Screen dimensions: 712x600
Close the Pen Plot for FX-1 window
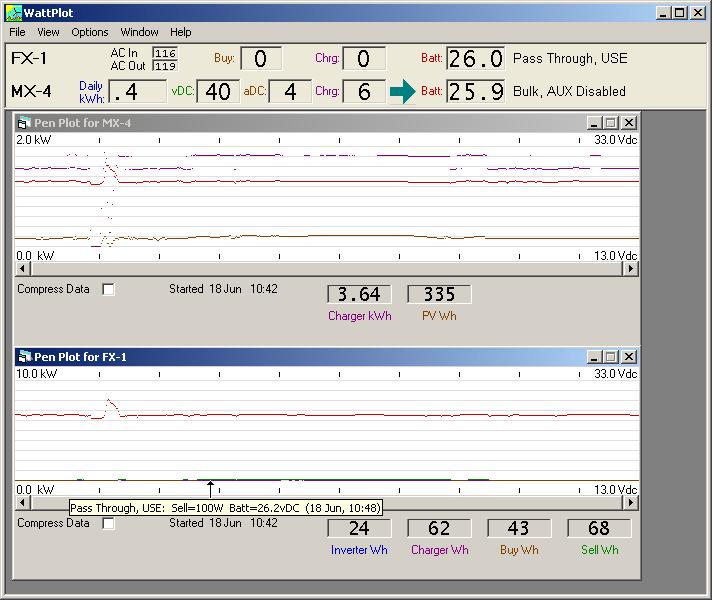click(x=629, y=357)
